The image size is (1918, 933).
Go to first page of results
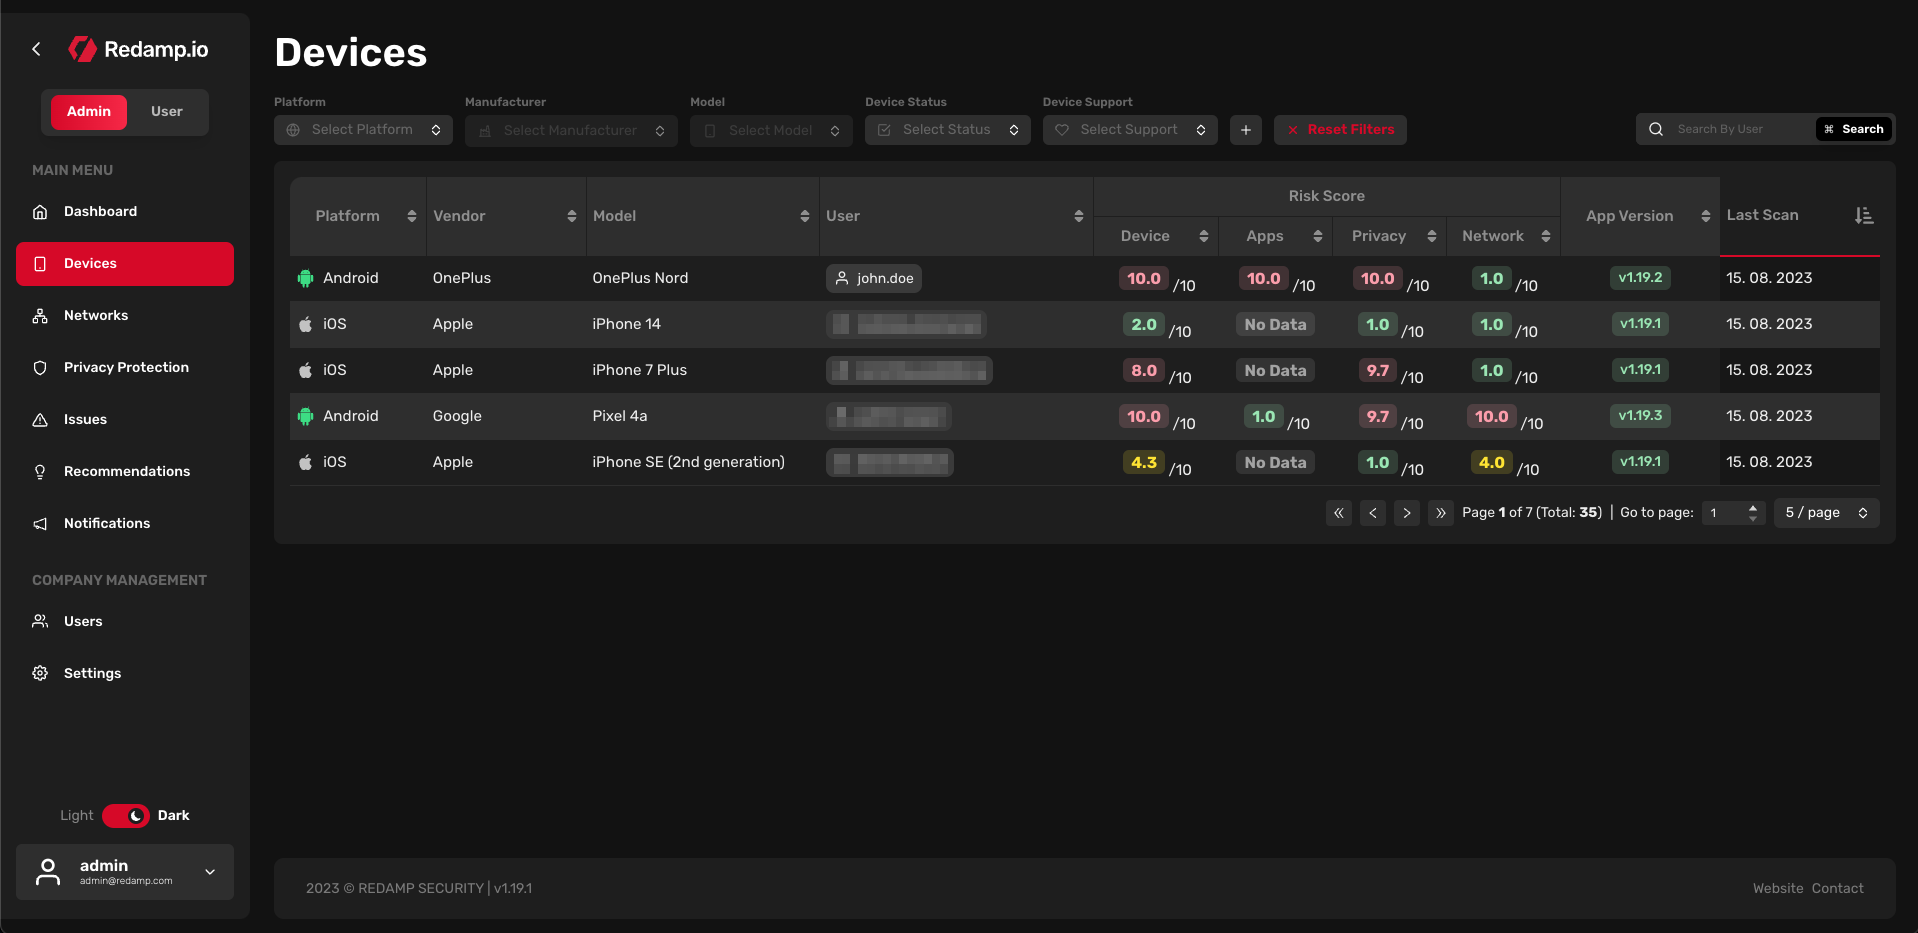click(1339, 514)
